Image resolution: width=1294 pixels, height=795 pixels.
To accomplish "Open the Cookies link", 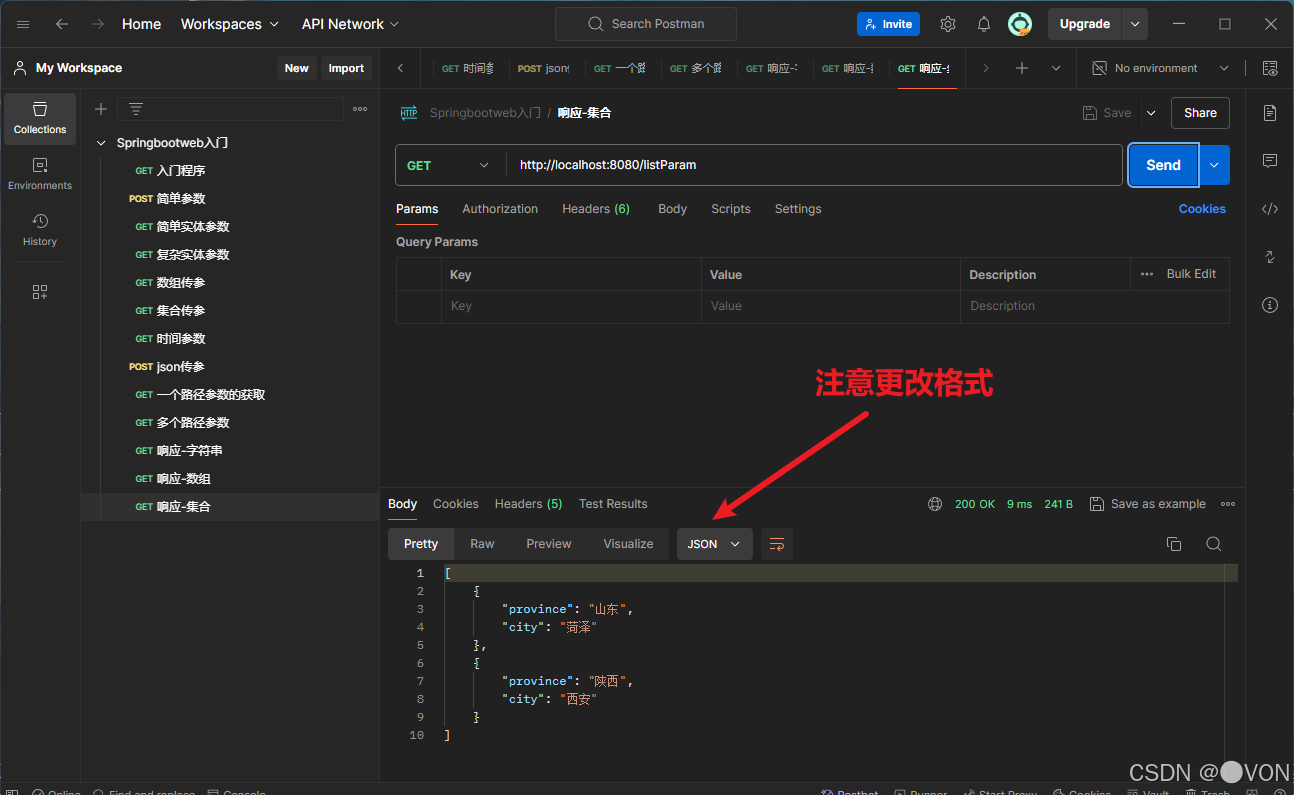I will point(1202,209).
